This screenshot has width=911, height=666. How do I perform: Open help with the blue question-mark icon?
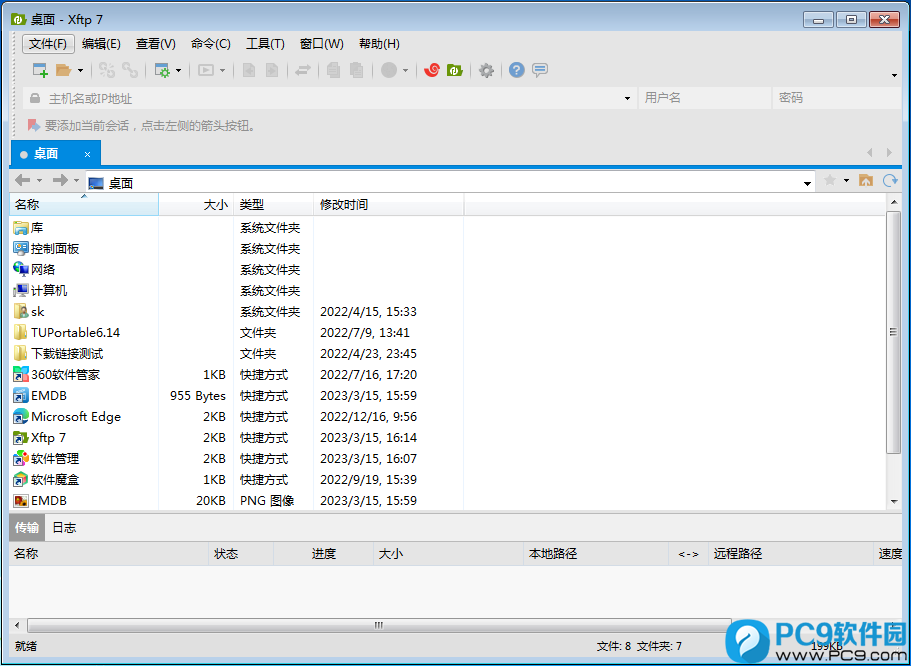point(517,70)
